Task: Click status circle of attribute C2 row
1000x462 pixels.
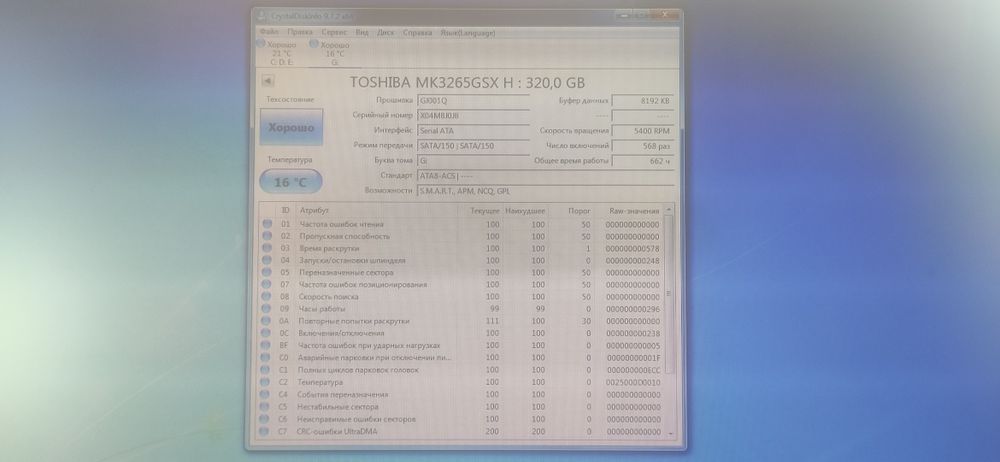Action: [267, 382]
